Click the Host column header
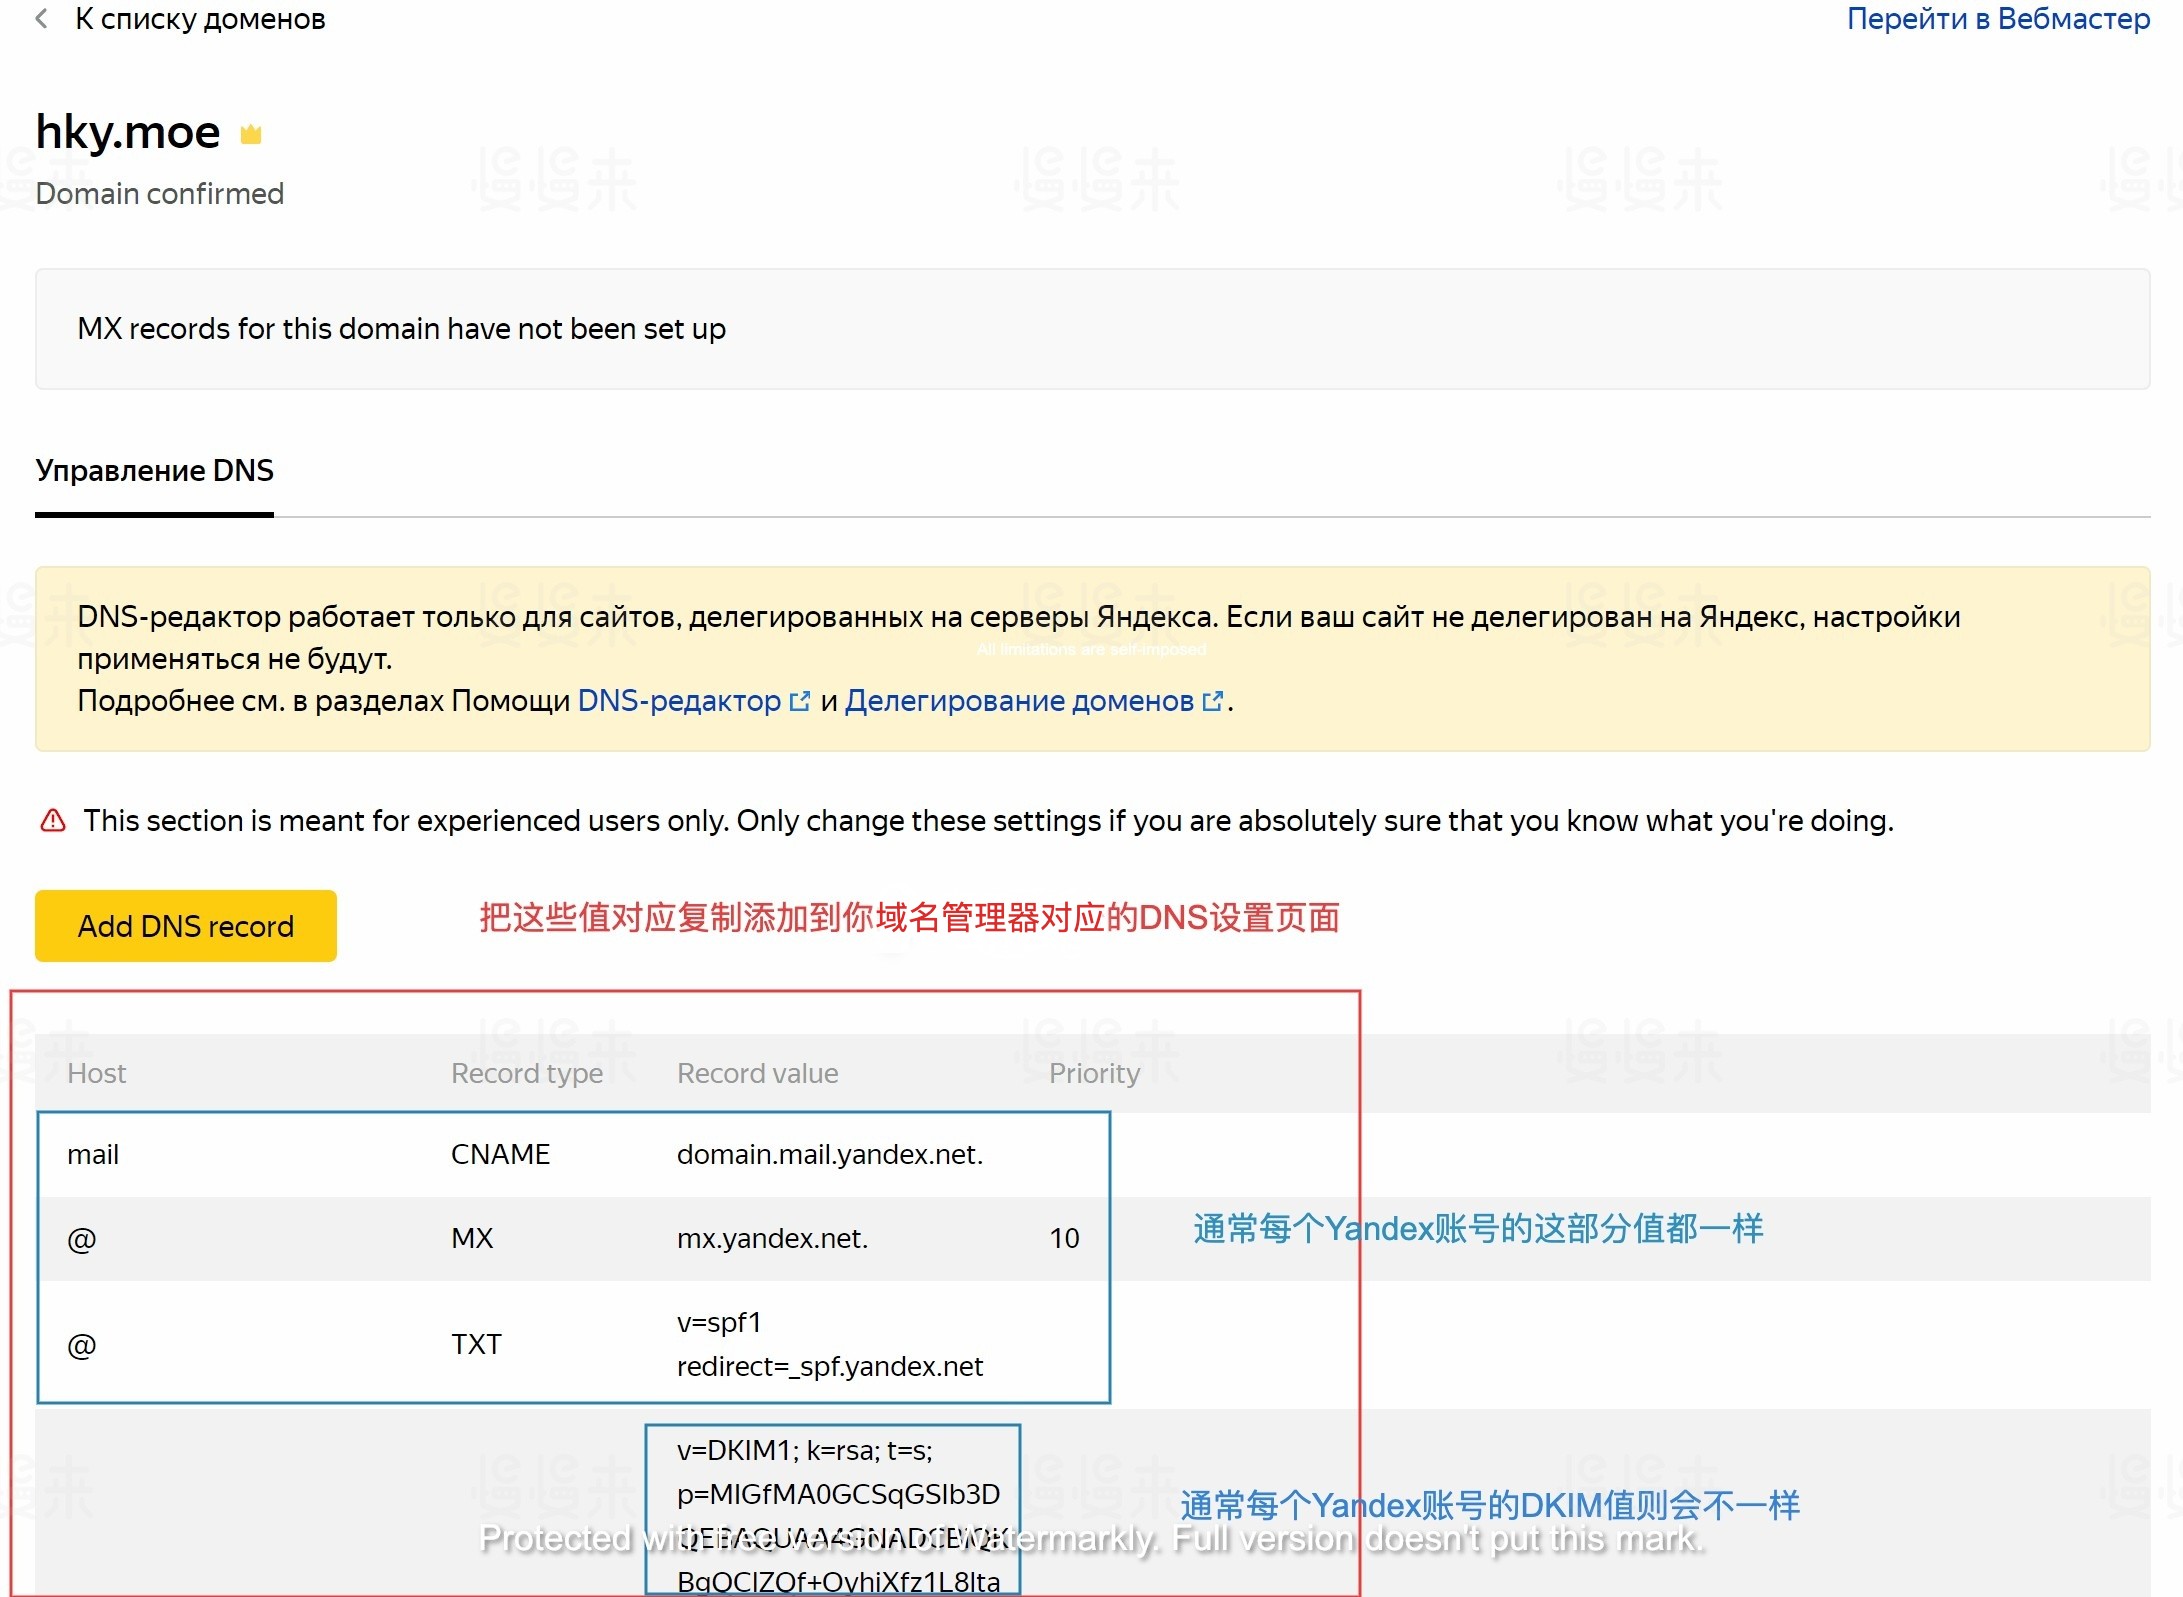 pyautogui.click(x=96, y=1072)
